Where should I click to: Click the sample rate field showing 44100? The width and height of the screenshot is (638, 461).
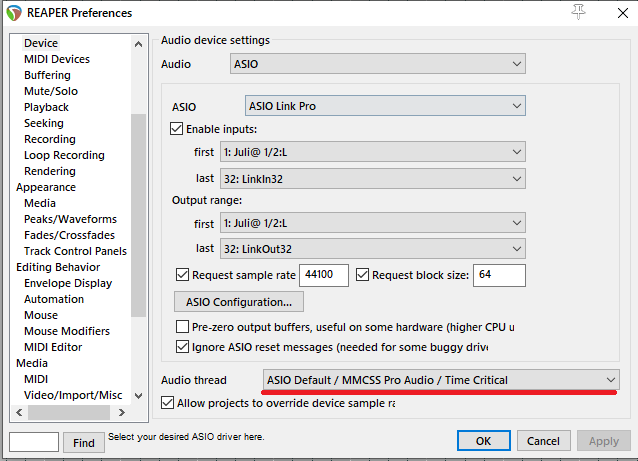(x=324, y=275)
